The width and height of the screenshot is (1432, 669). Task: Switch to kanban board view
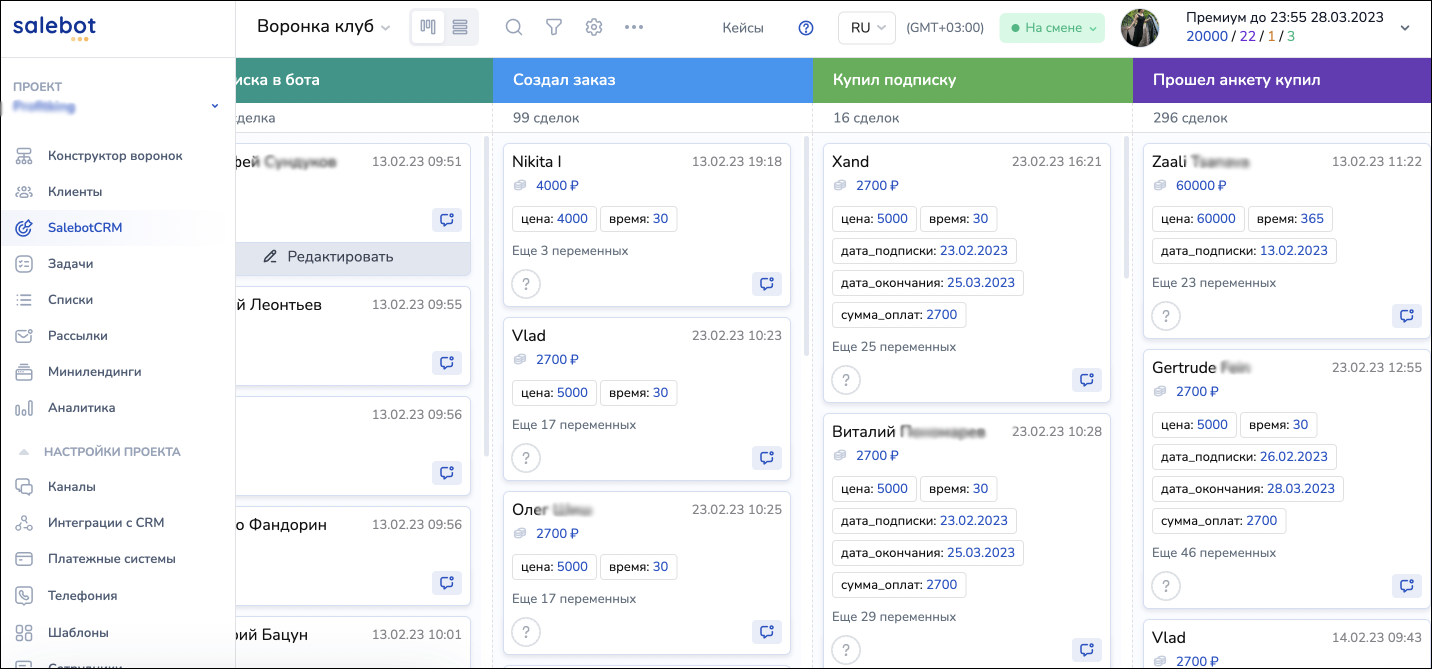[x=428, y=28]
